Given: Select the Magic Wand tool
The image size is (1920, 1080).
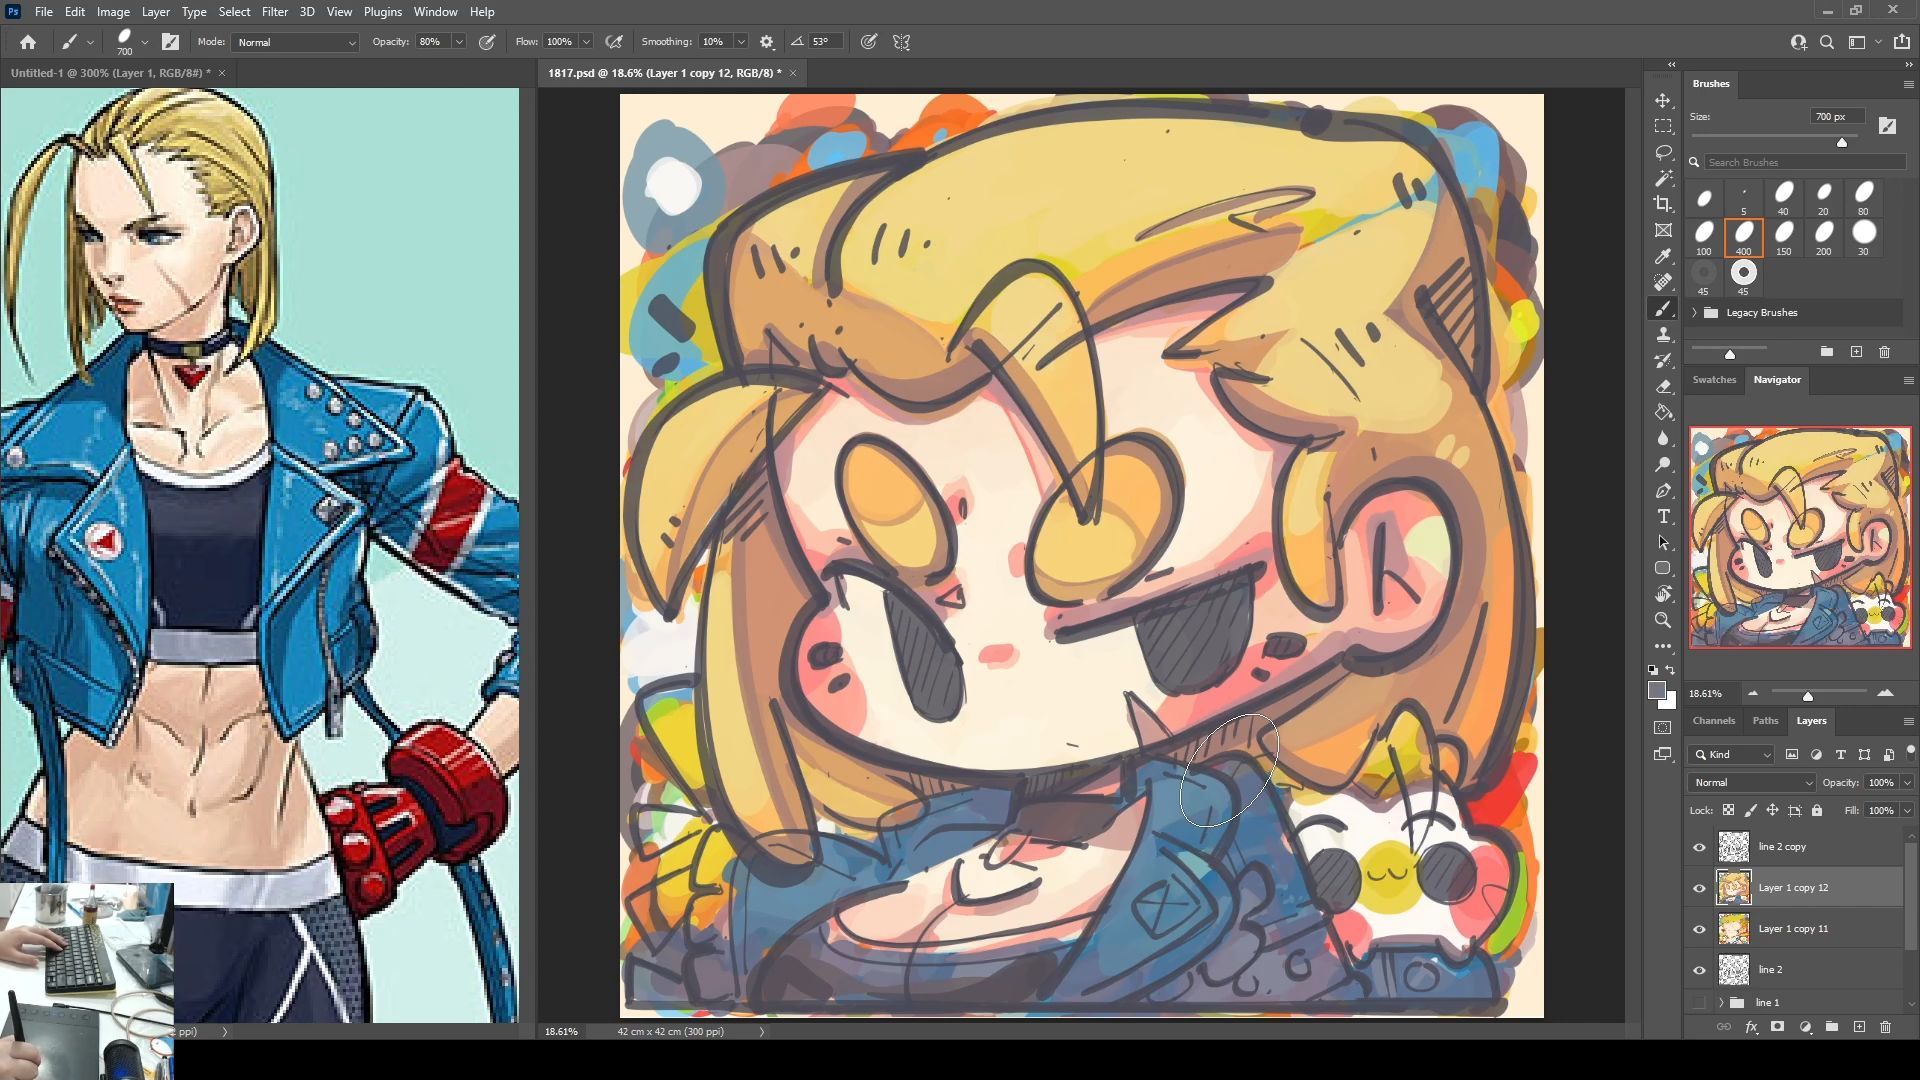Looking at the screenshot, I should [1663, 179].
